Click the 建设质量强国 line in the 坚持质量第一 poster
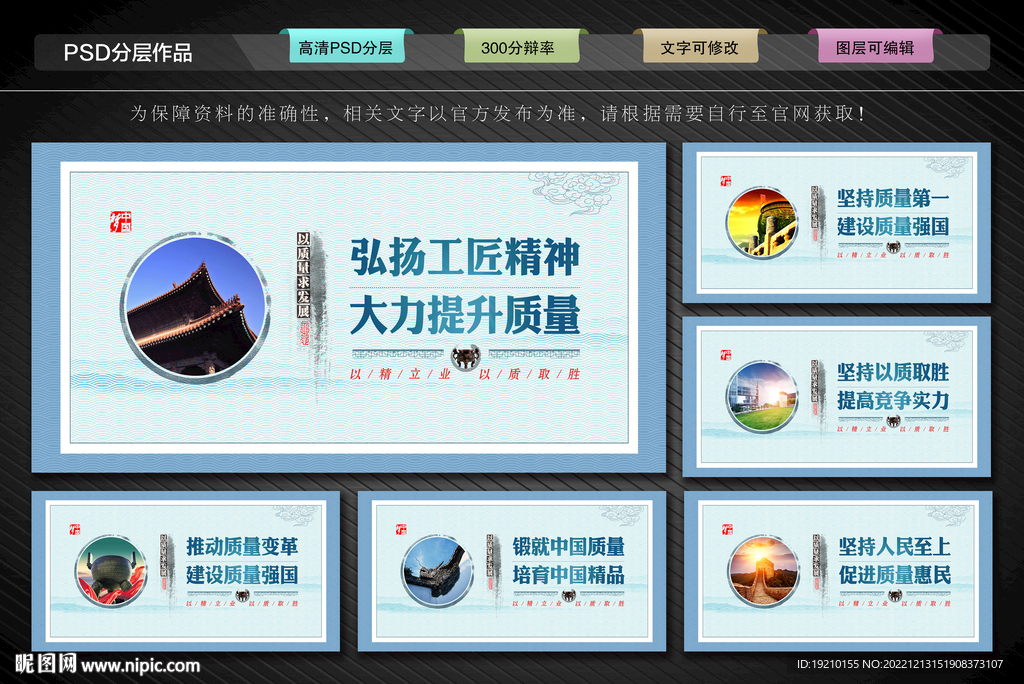This screenshot has height=684, width=1024. tap(893, 227)
